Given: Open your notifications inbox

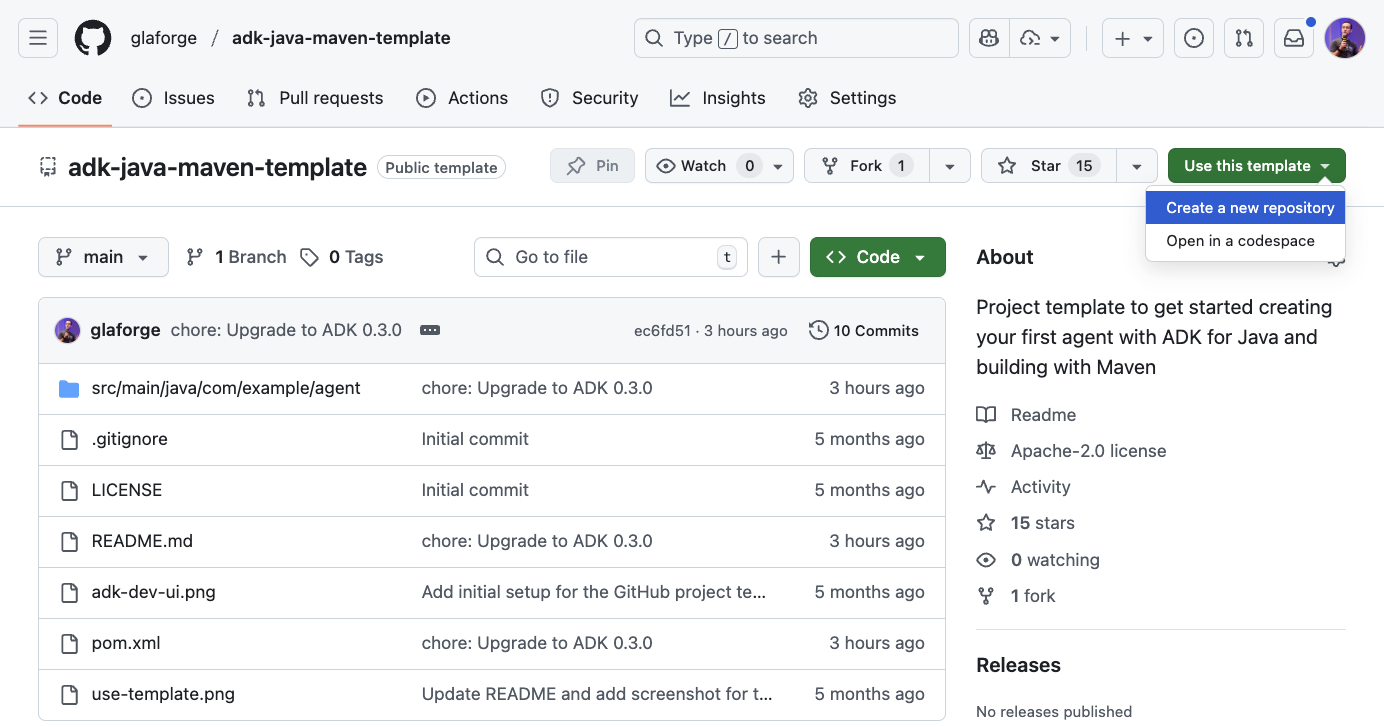Looking at the screenshot, I should pos(1293,37).
